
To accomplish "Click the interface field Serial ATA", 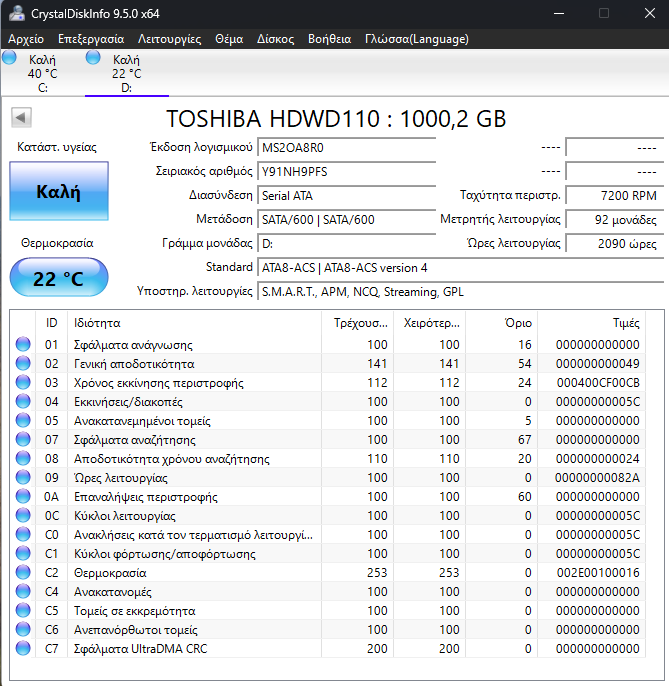I will (347, 196).
